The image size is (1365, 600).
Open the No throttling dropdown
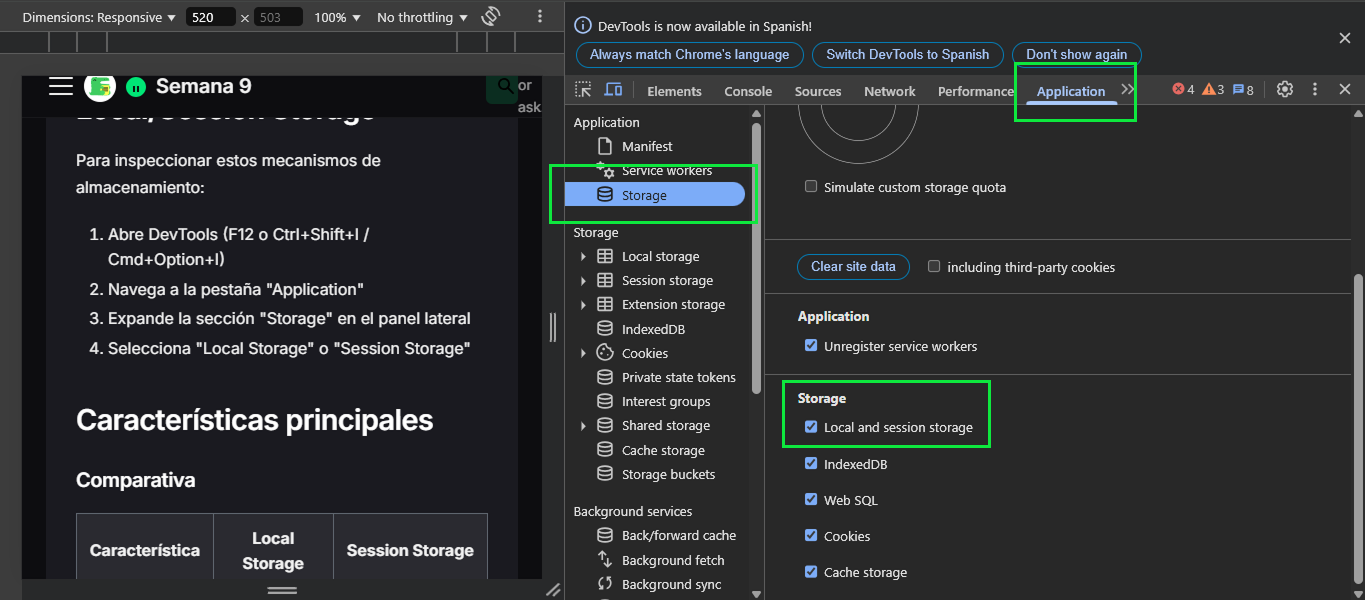click(421, 18)
